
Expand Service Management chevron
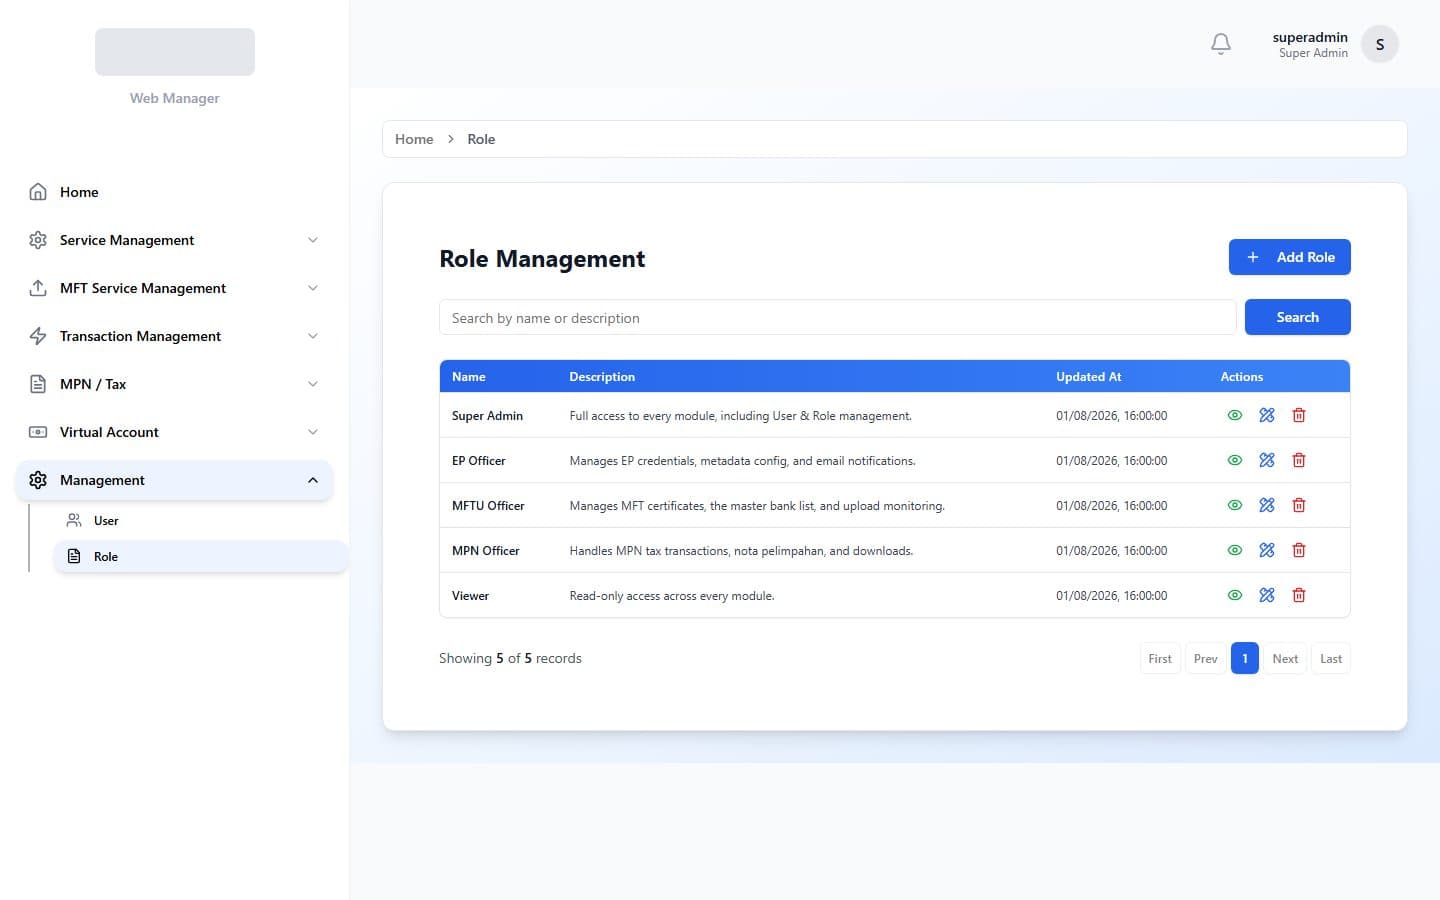313,240
